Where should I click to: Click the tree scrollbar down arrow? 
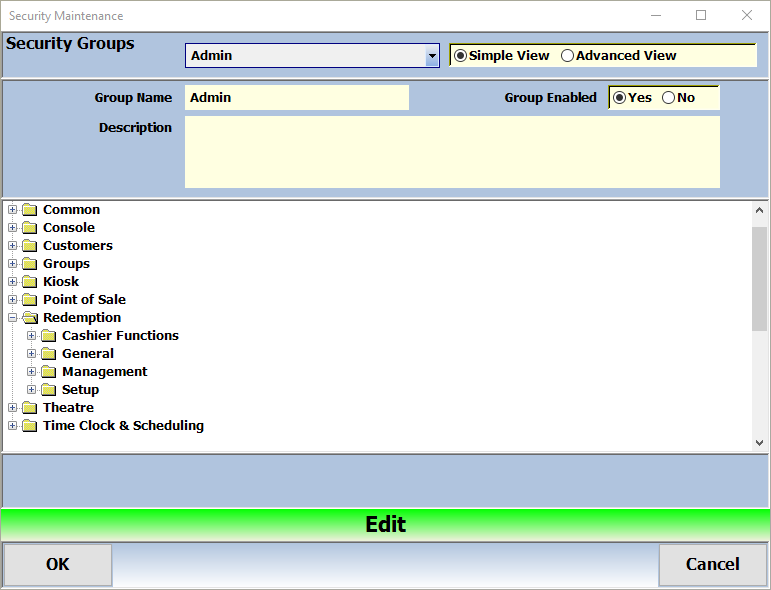(x=759, y=442)
